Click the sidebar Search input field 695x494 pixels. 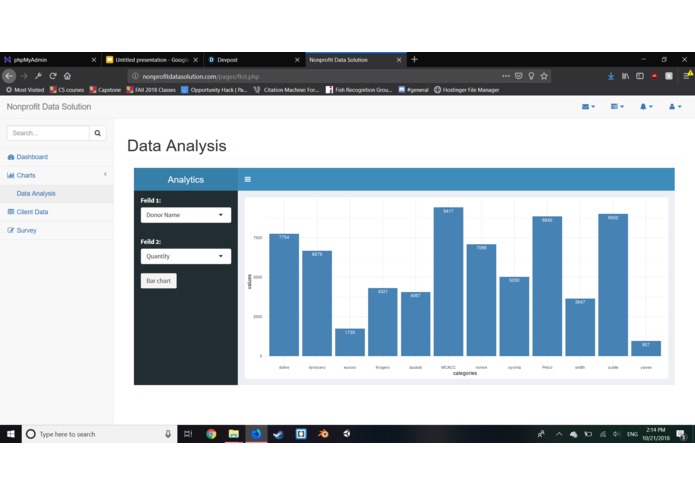pyautogui.click(x=48, y=133)
